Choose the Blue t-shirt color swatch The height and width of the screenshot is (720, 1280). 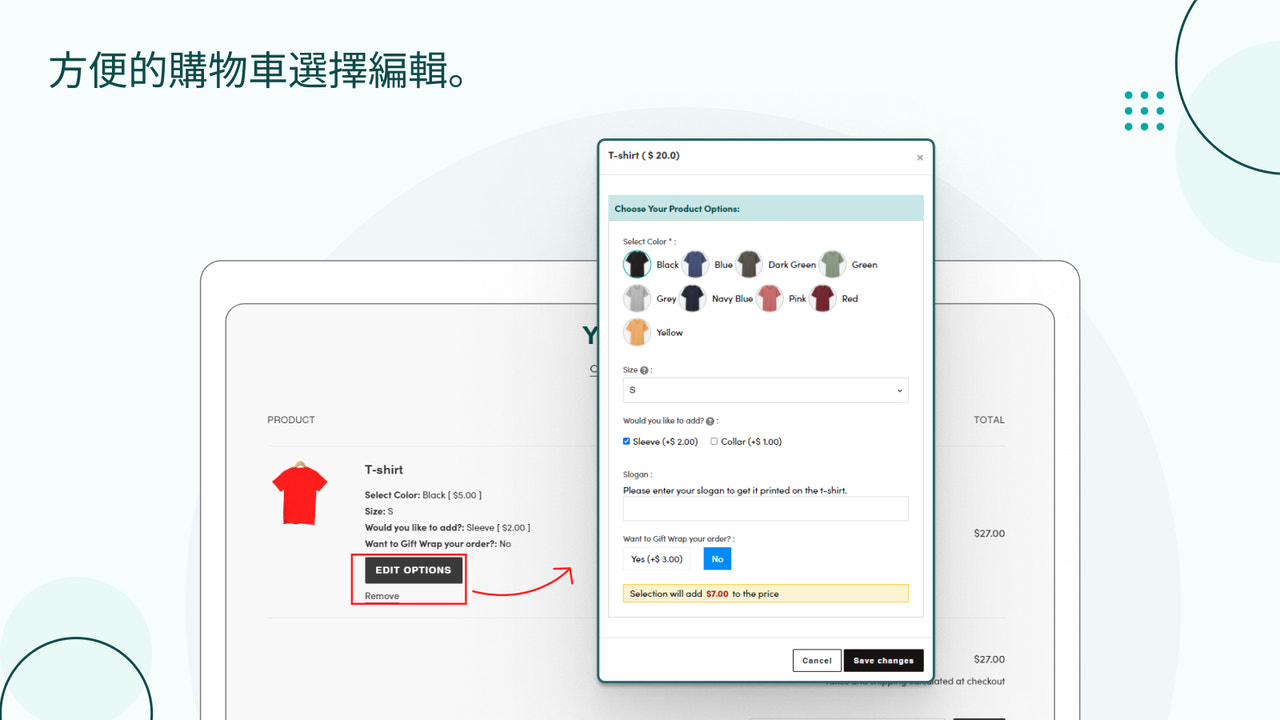tap(695, 264)
